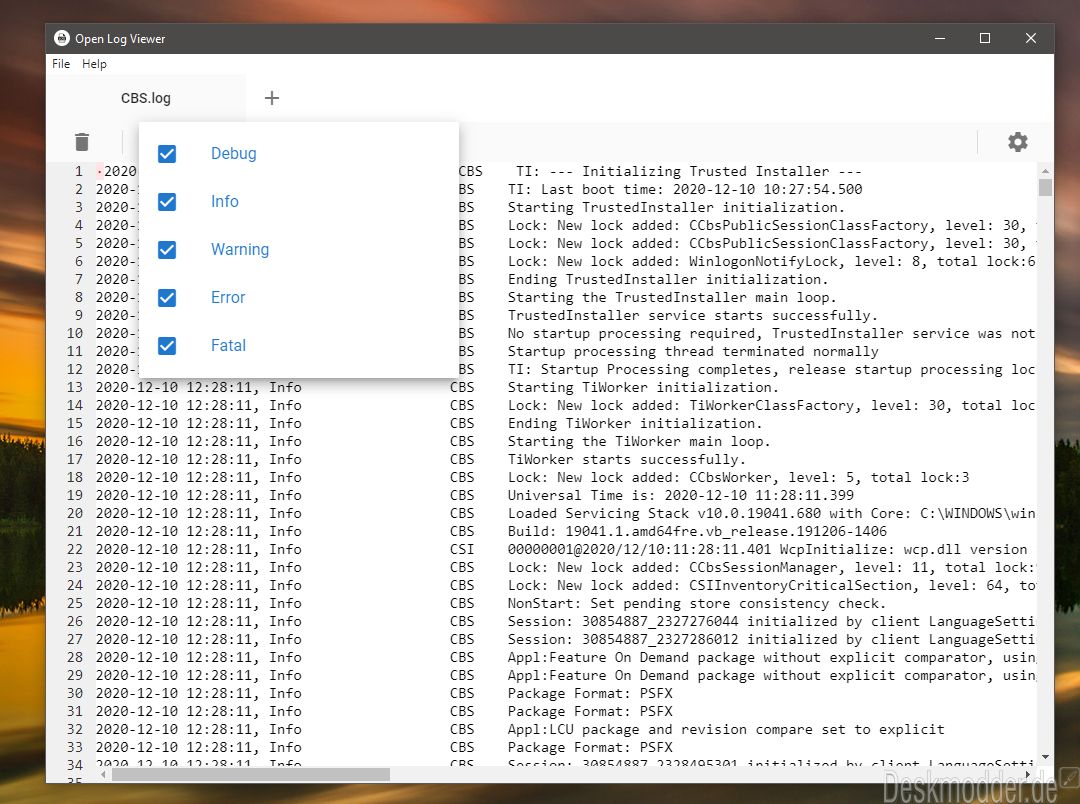Click "Package Format: PSFX" on line 31

click(x=590, y=711)
